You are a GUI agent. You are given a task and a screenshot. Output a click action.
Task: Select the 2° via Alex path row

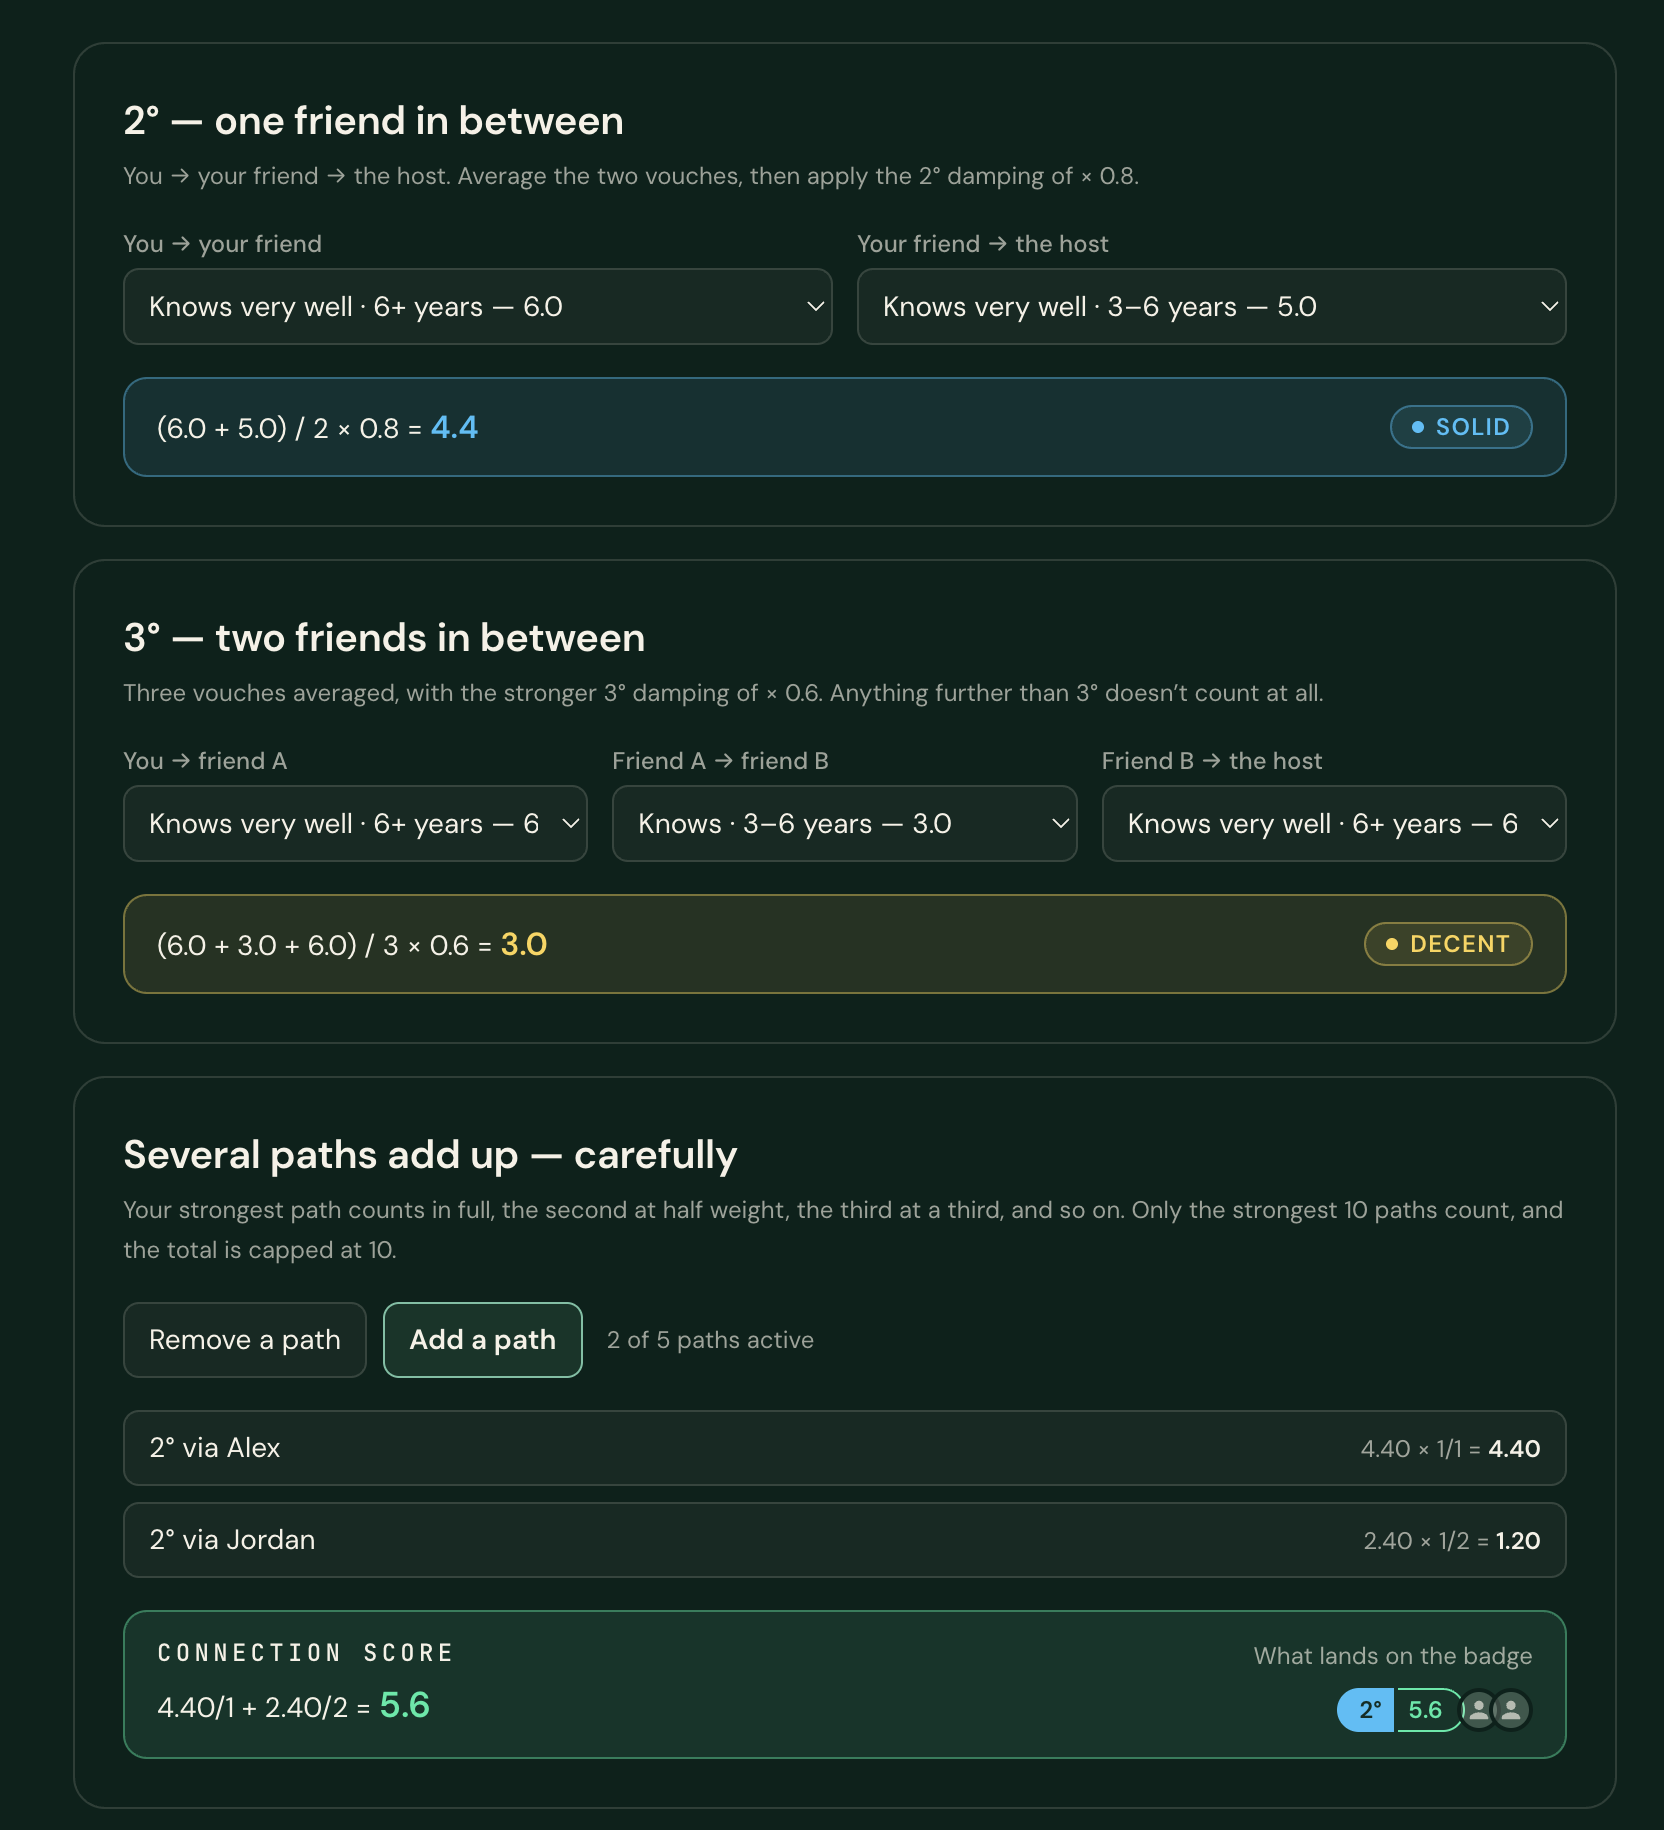(x=844, y=1447)
